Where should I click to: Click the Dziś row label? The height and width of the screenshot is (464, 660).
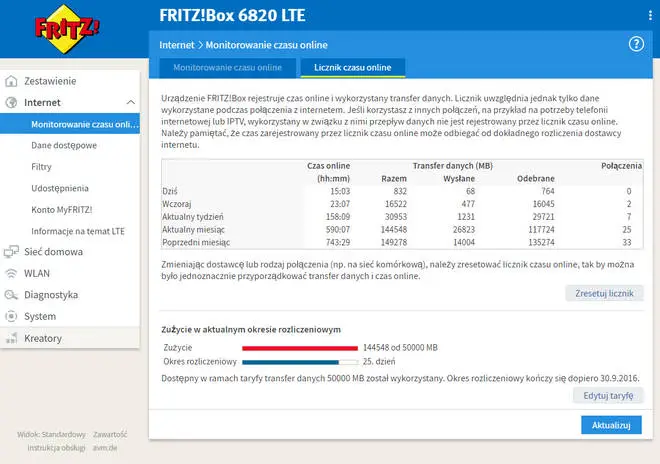coord(170,191)
